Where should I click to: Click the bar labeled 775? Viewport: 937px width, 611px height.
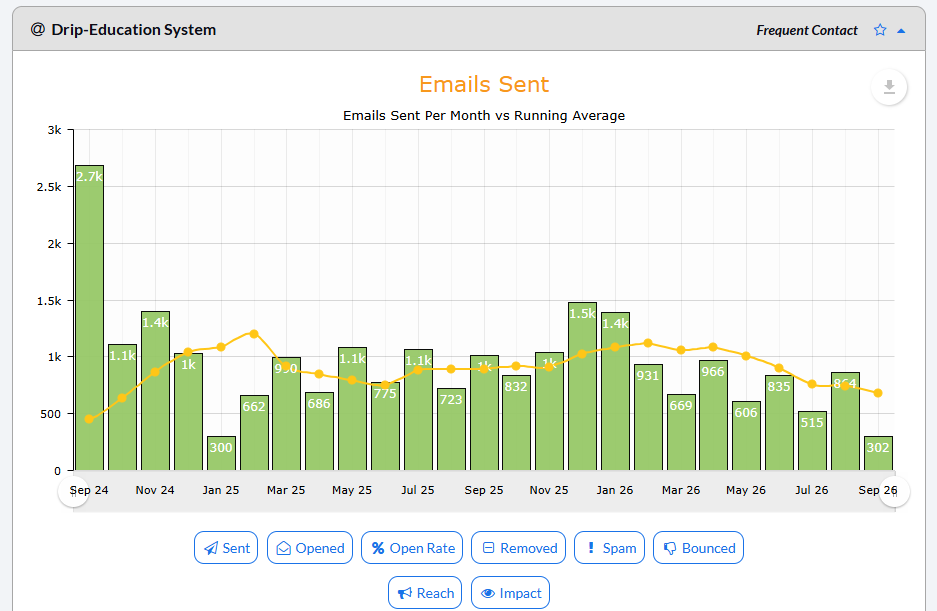385,426
